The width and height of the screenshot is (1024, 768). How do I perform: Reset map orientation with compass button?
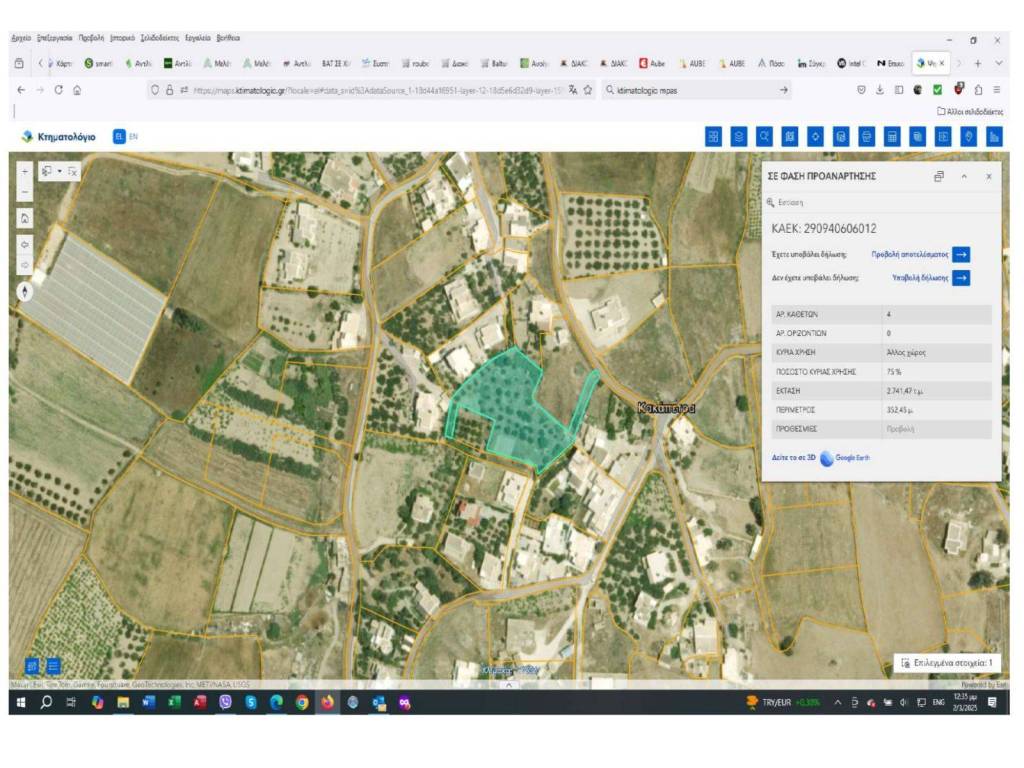(x=25, y=292)
